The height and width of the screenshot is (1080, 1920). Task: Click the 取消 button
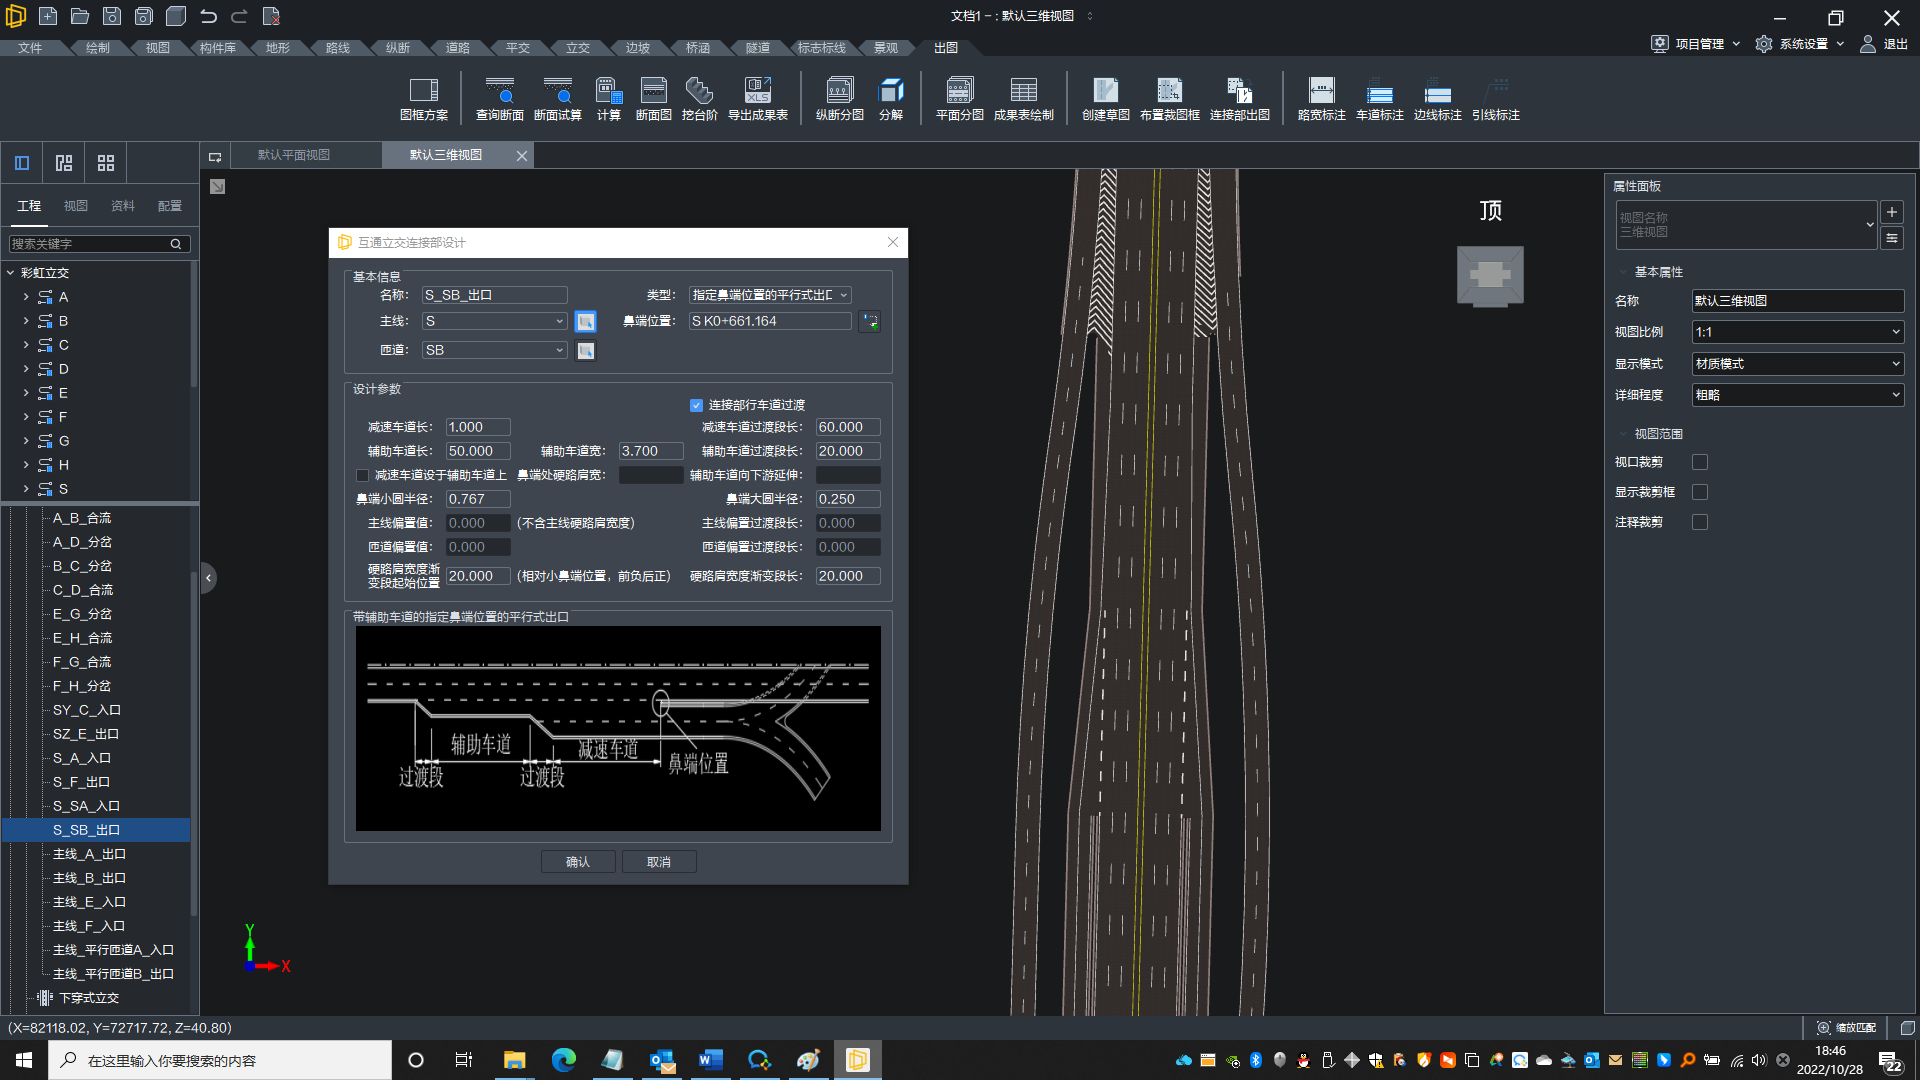click(659, 863)
